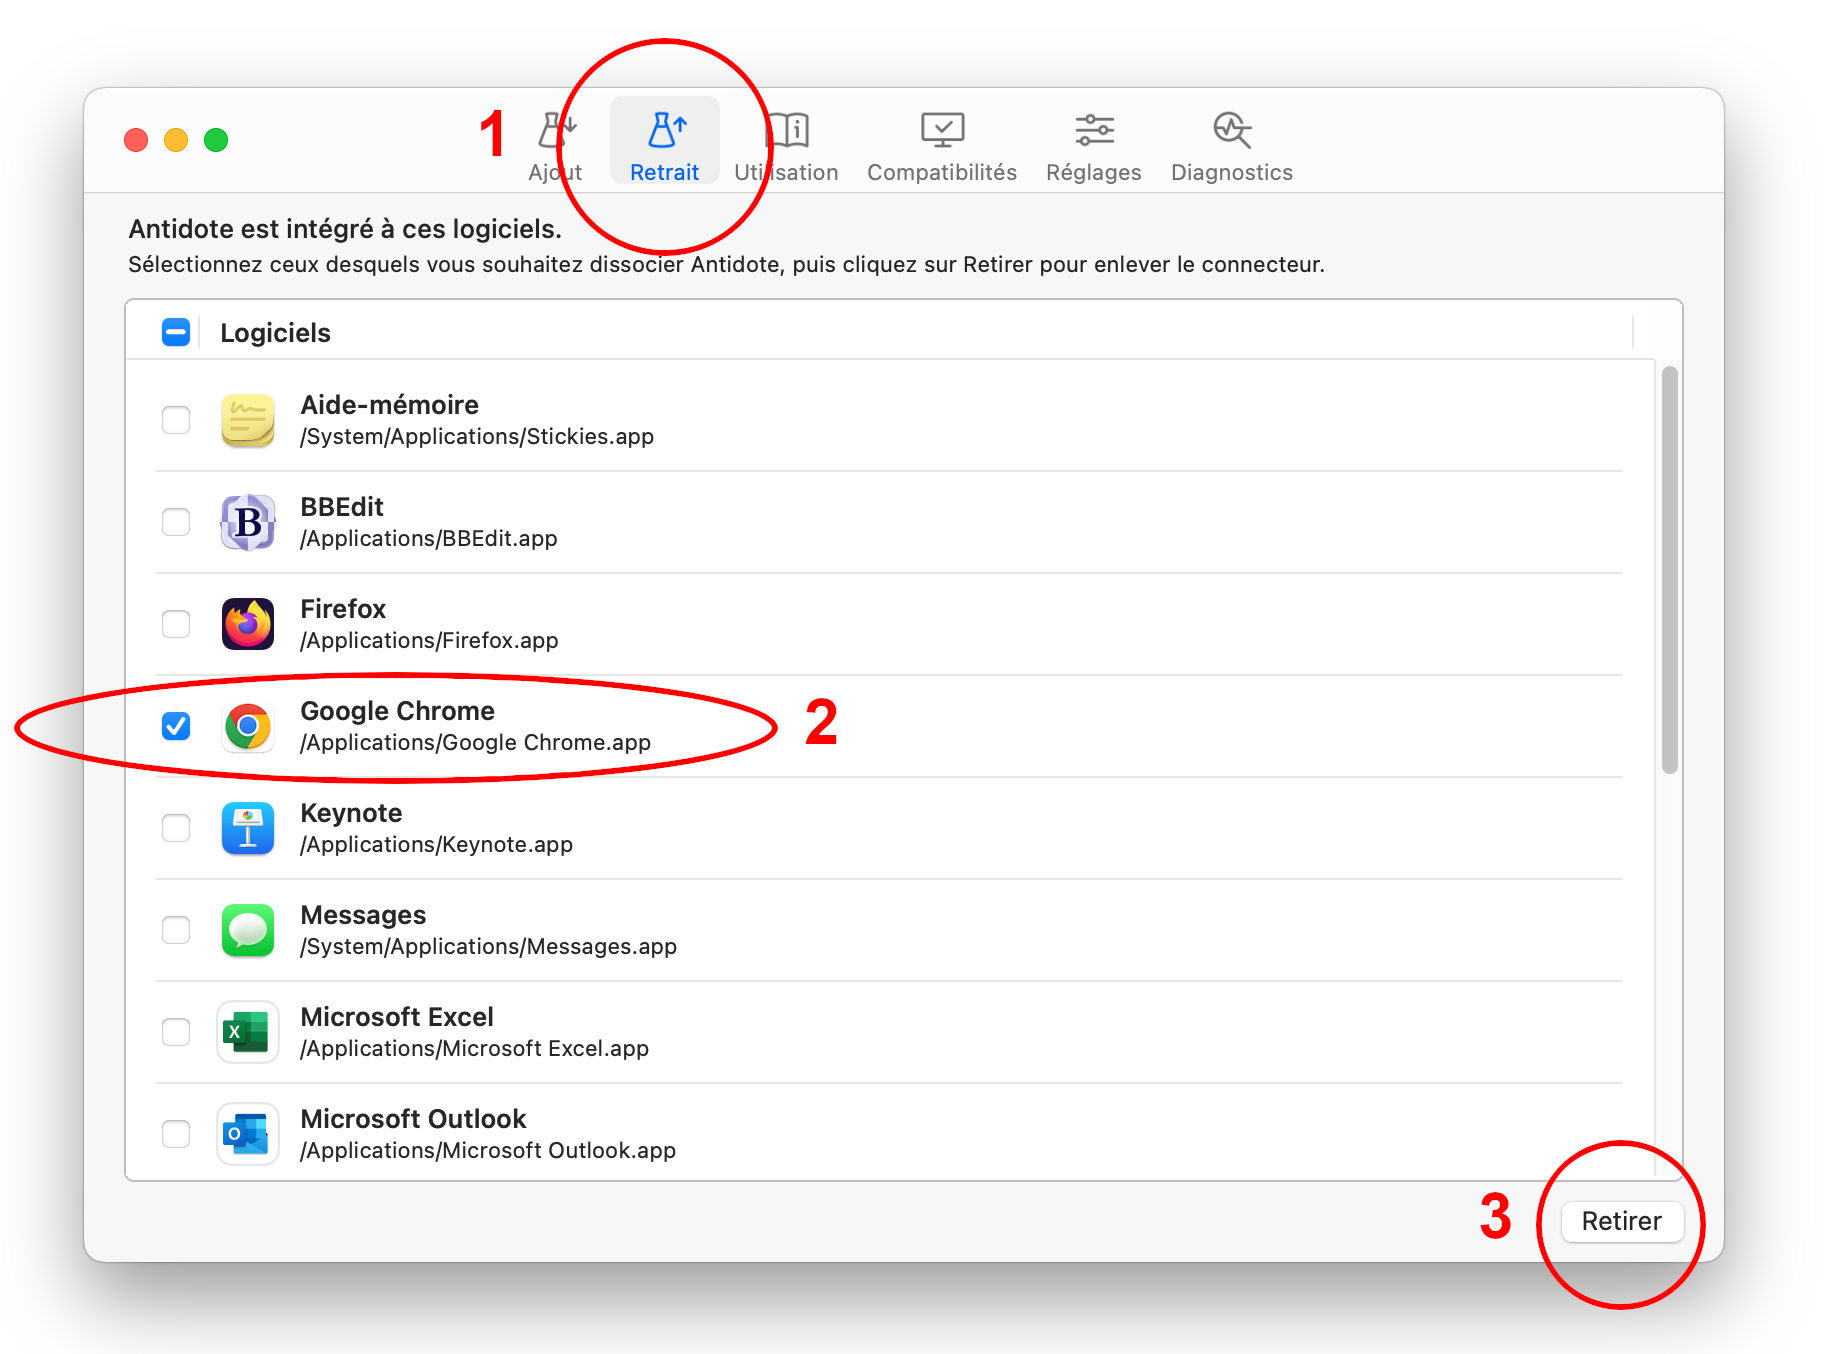Select the Retrait toolbar icon
1846x1354 pixels.
tap(665, 130)
